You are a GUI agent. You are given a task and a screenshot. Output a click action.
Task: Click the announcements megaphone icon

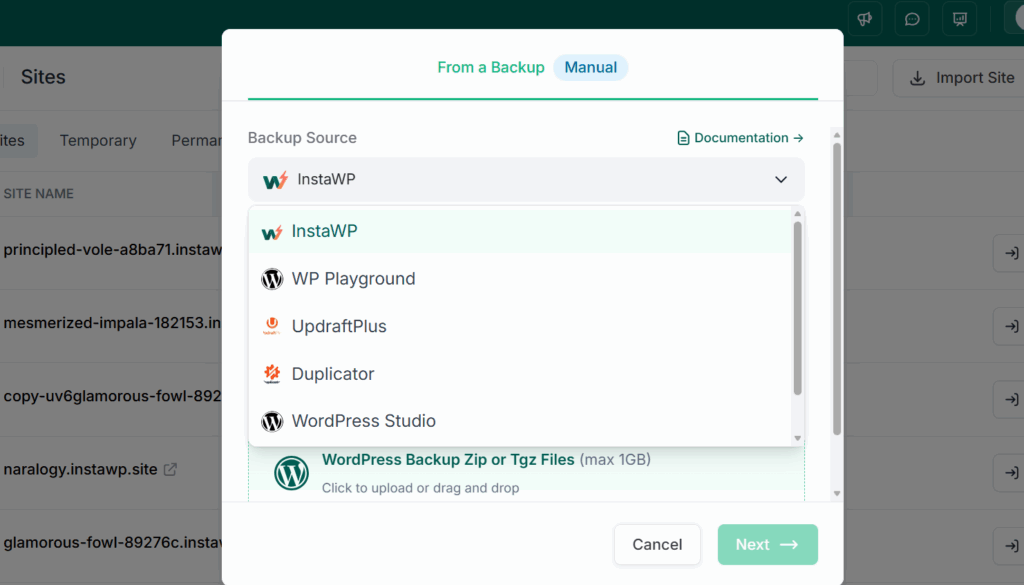coord(865,19)
